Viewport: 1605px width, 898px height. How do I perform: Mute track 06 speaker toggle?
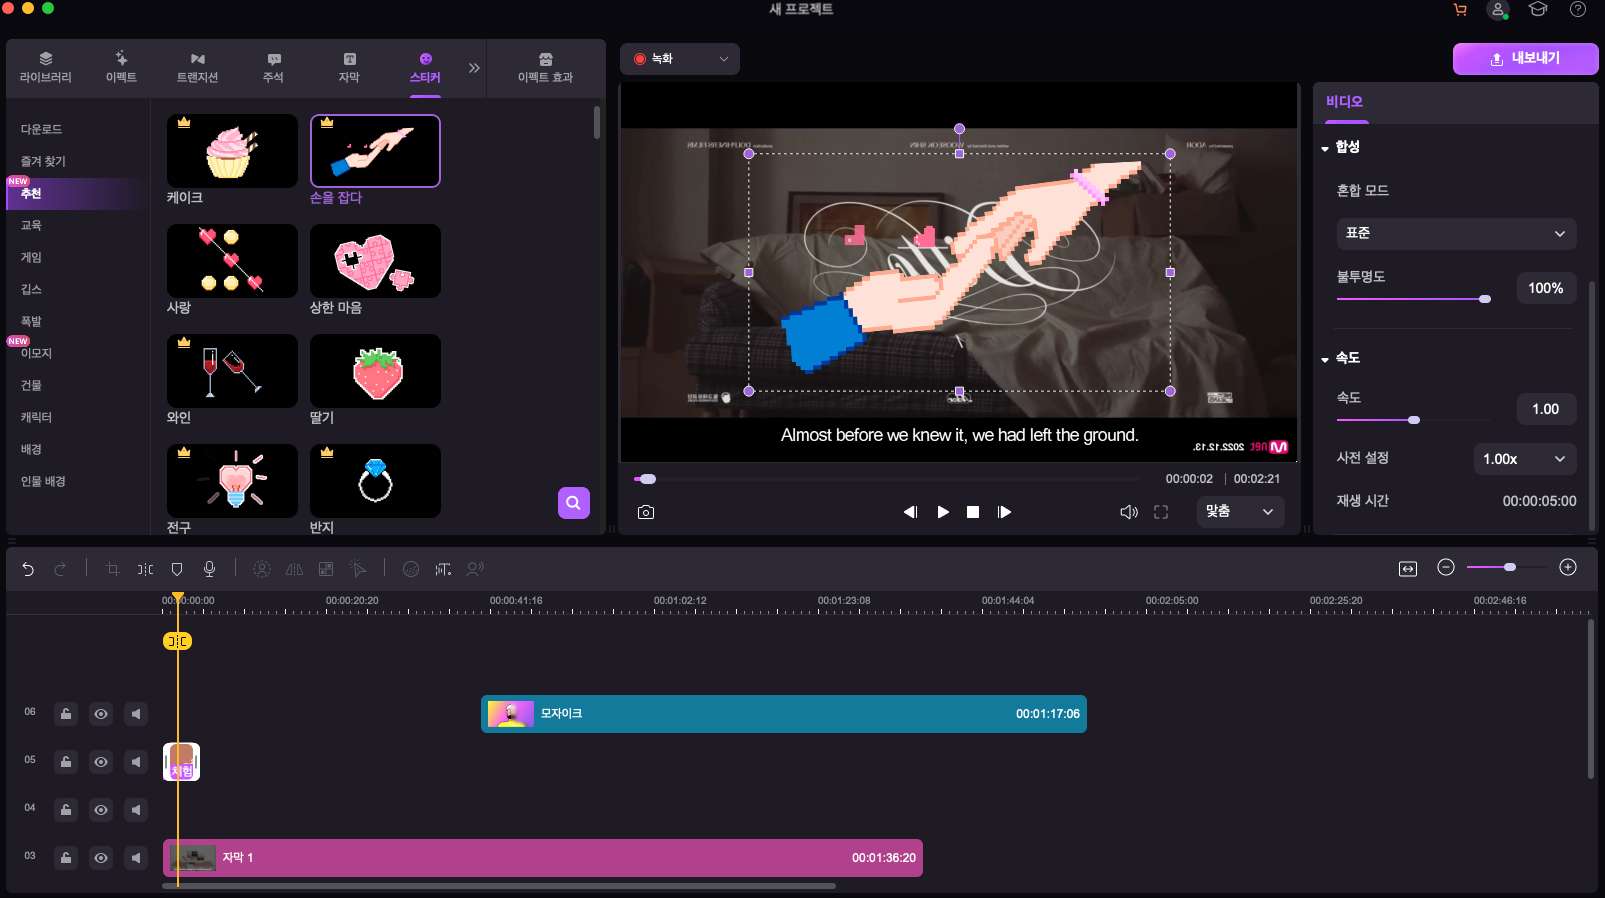[136, 714]
